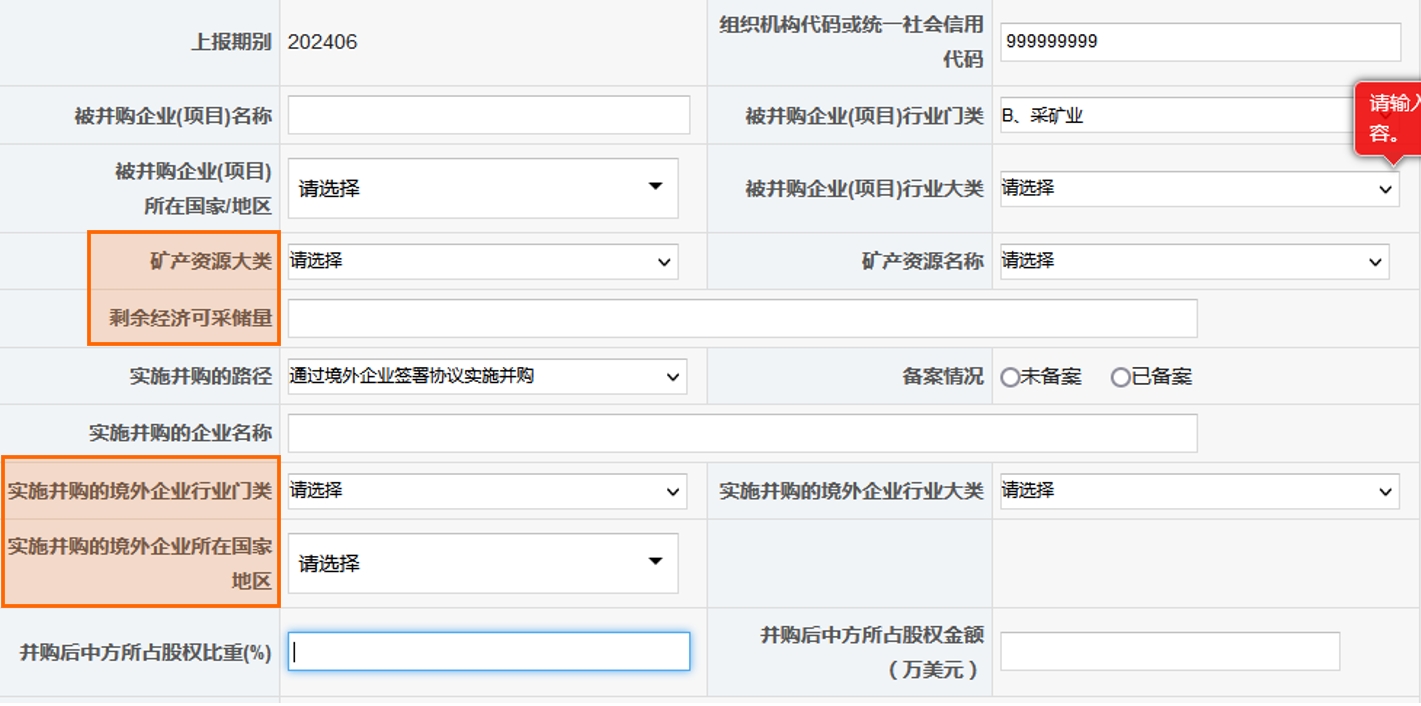Open the 实施并购的境外企业所在国家地区 dropdown

[x=483, y=563]
